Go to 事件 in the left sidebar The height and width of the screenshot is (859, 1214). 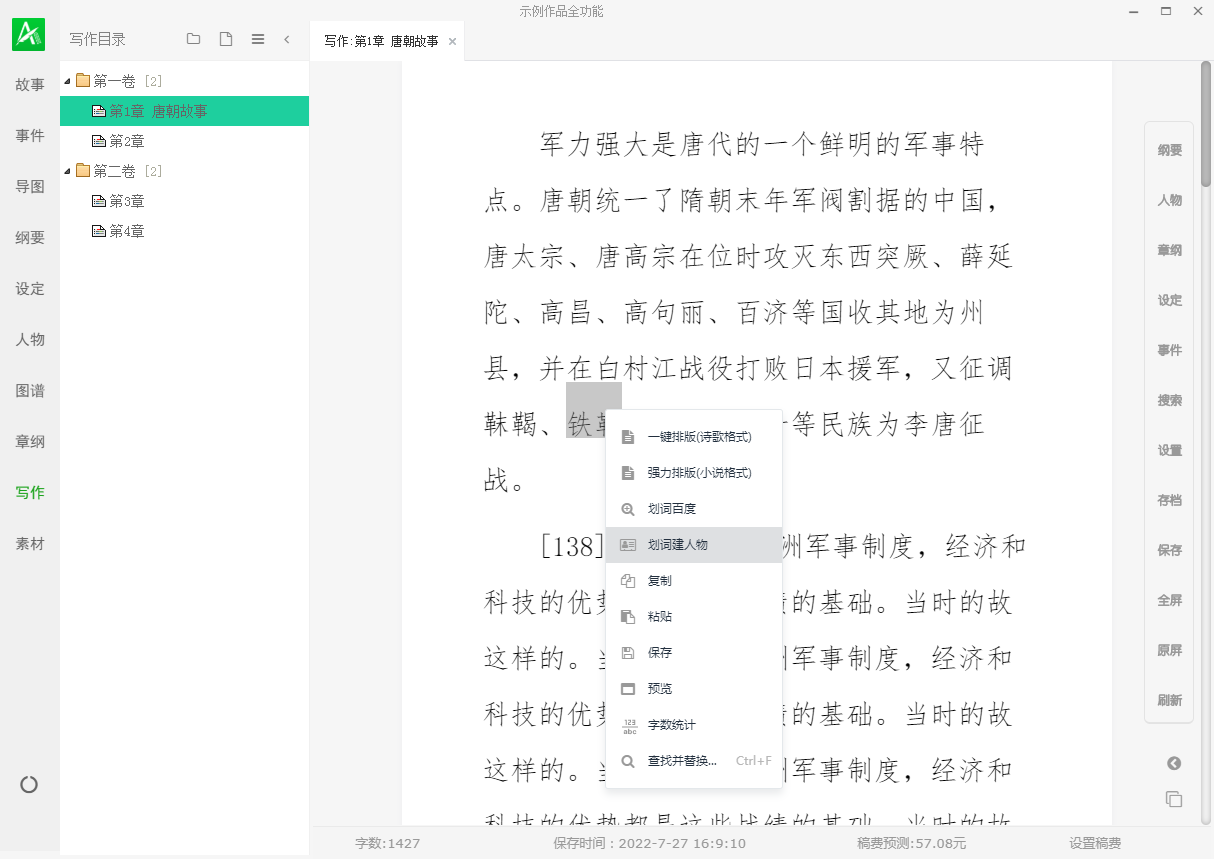[x=30, y=136]
